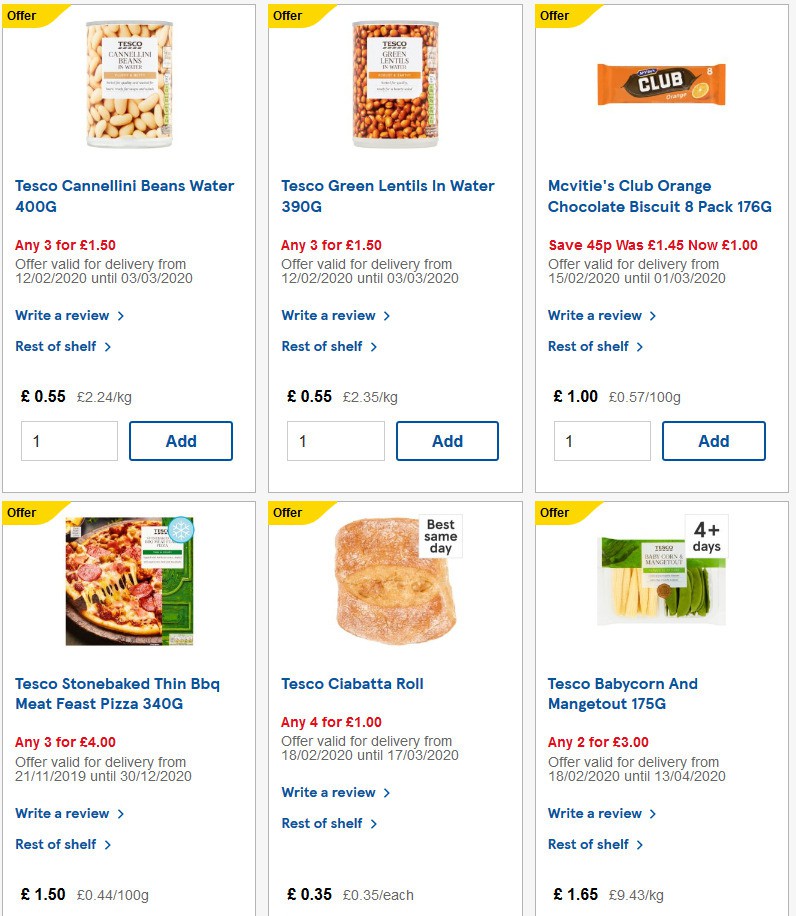The width and height of the screenshot is (796, 916).
Task: Expand Rest of shelf under Green Lentils
Action: click(x=323, y=346)
